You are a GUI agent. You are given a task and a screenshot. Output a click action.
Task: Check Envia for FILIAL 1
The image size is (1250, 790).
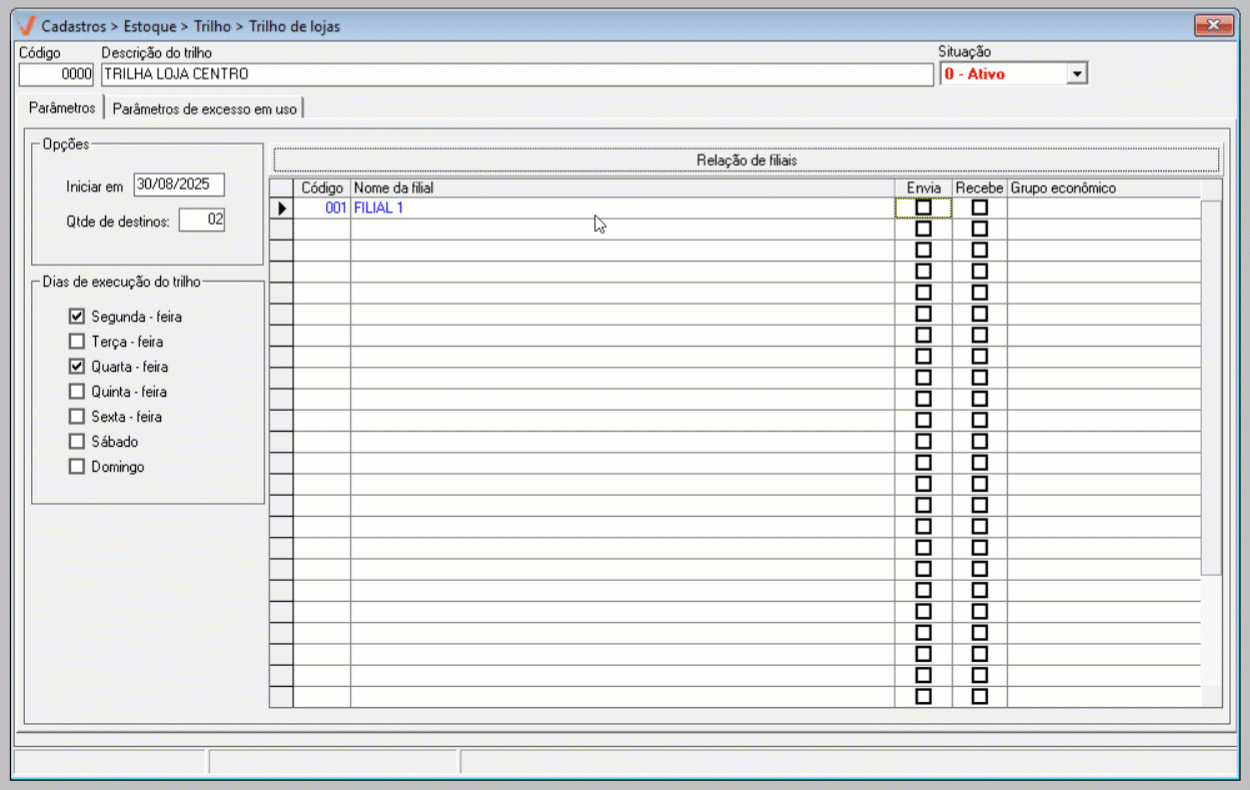pos(923,208)
